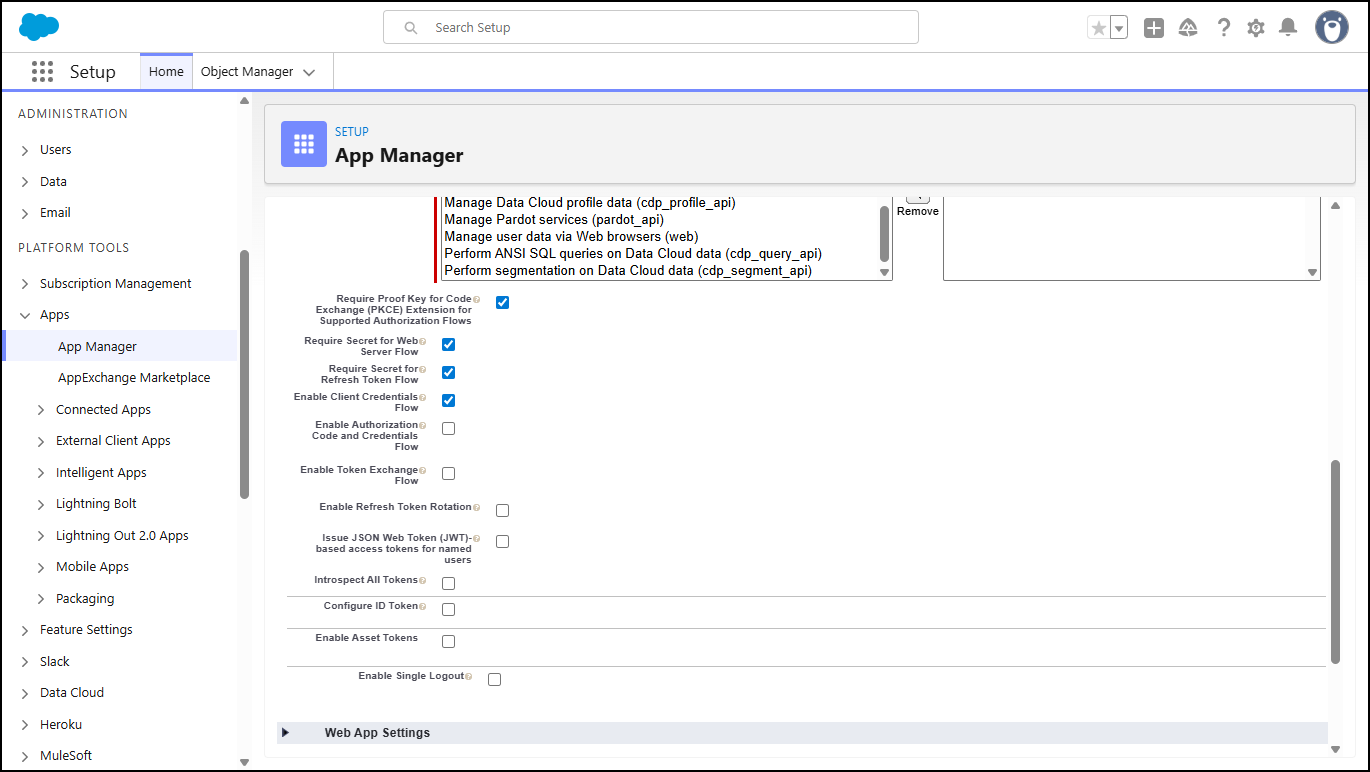Enable Refresh Token Rotation checkbox
This screenshot has width=1370, height=772.
pos(503,510)
